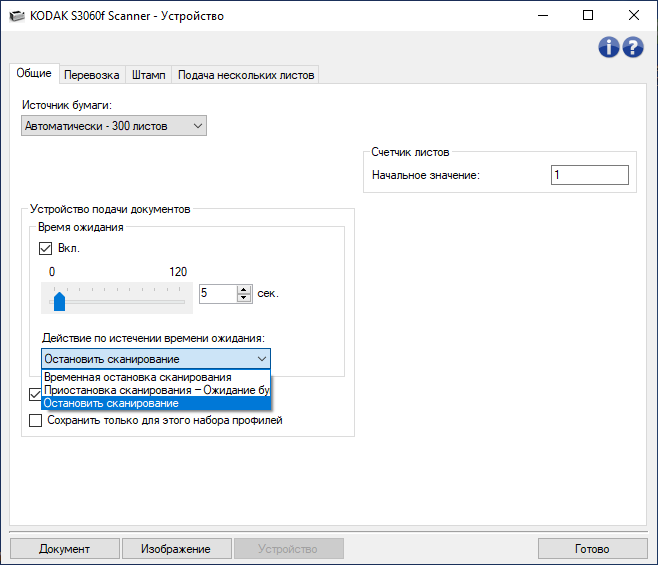Toggle the checkbox partly hidden by dropdown list
This screenshot has width=658, height=565.
pos(35,395)
